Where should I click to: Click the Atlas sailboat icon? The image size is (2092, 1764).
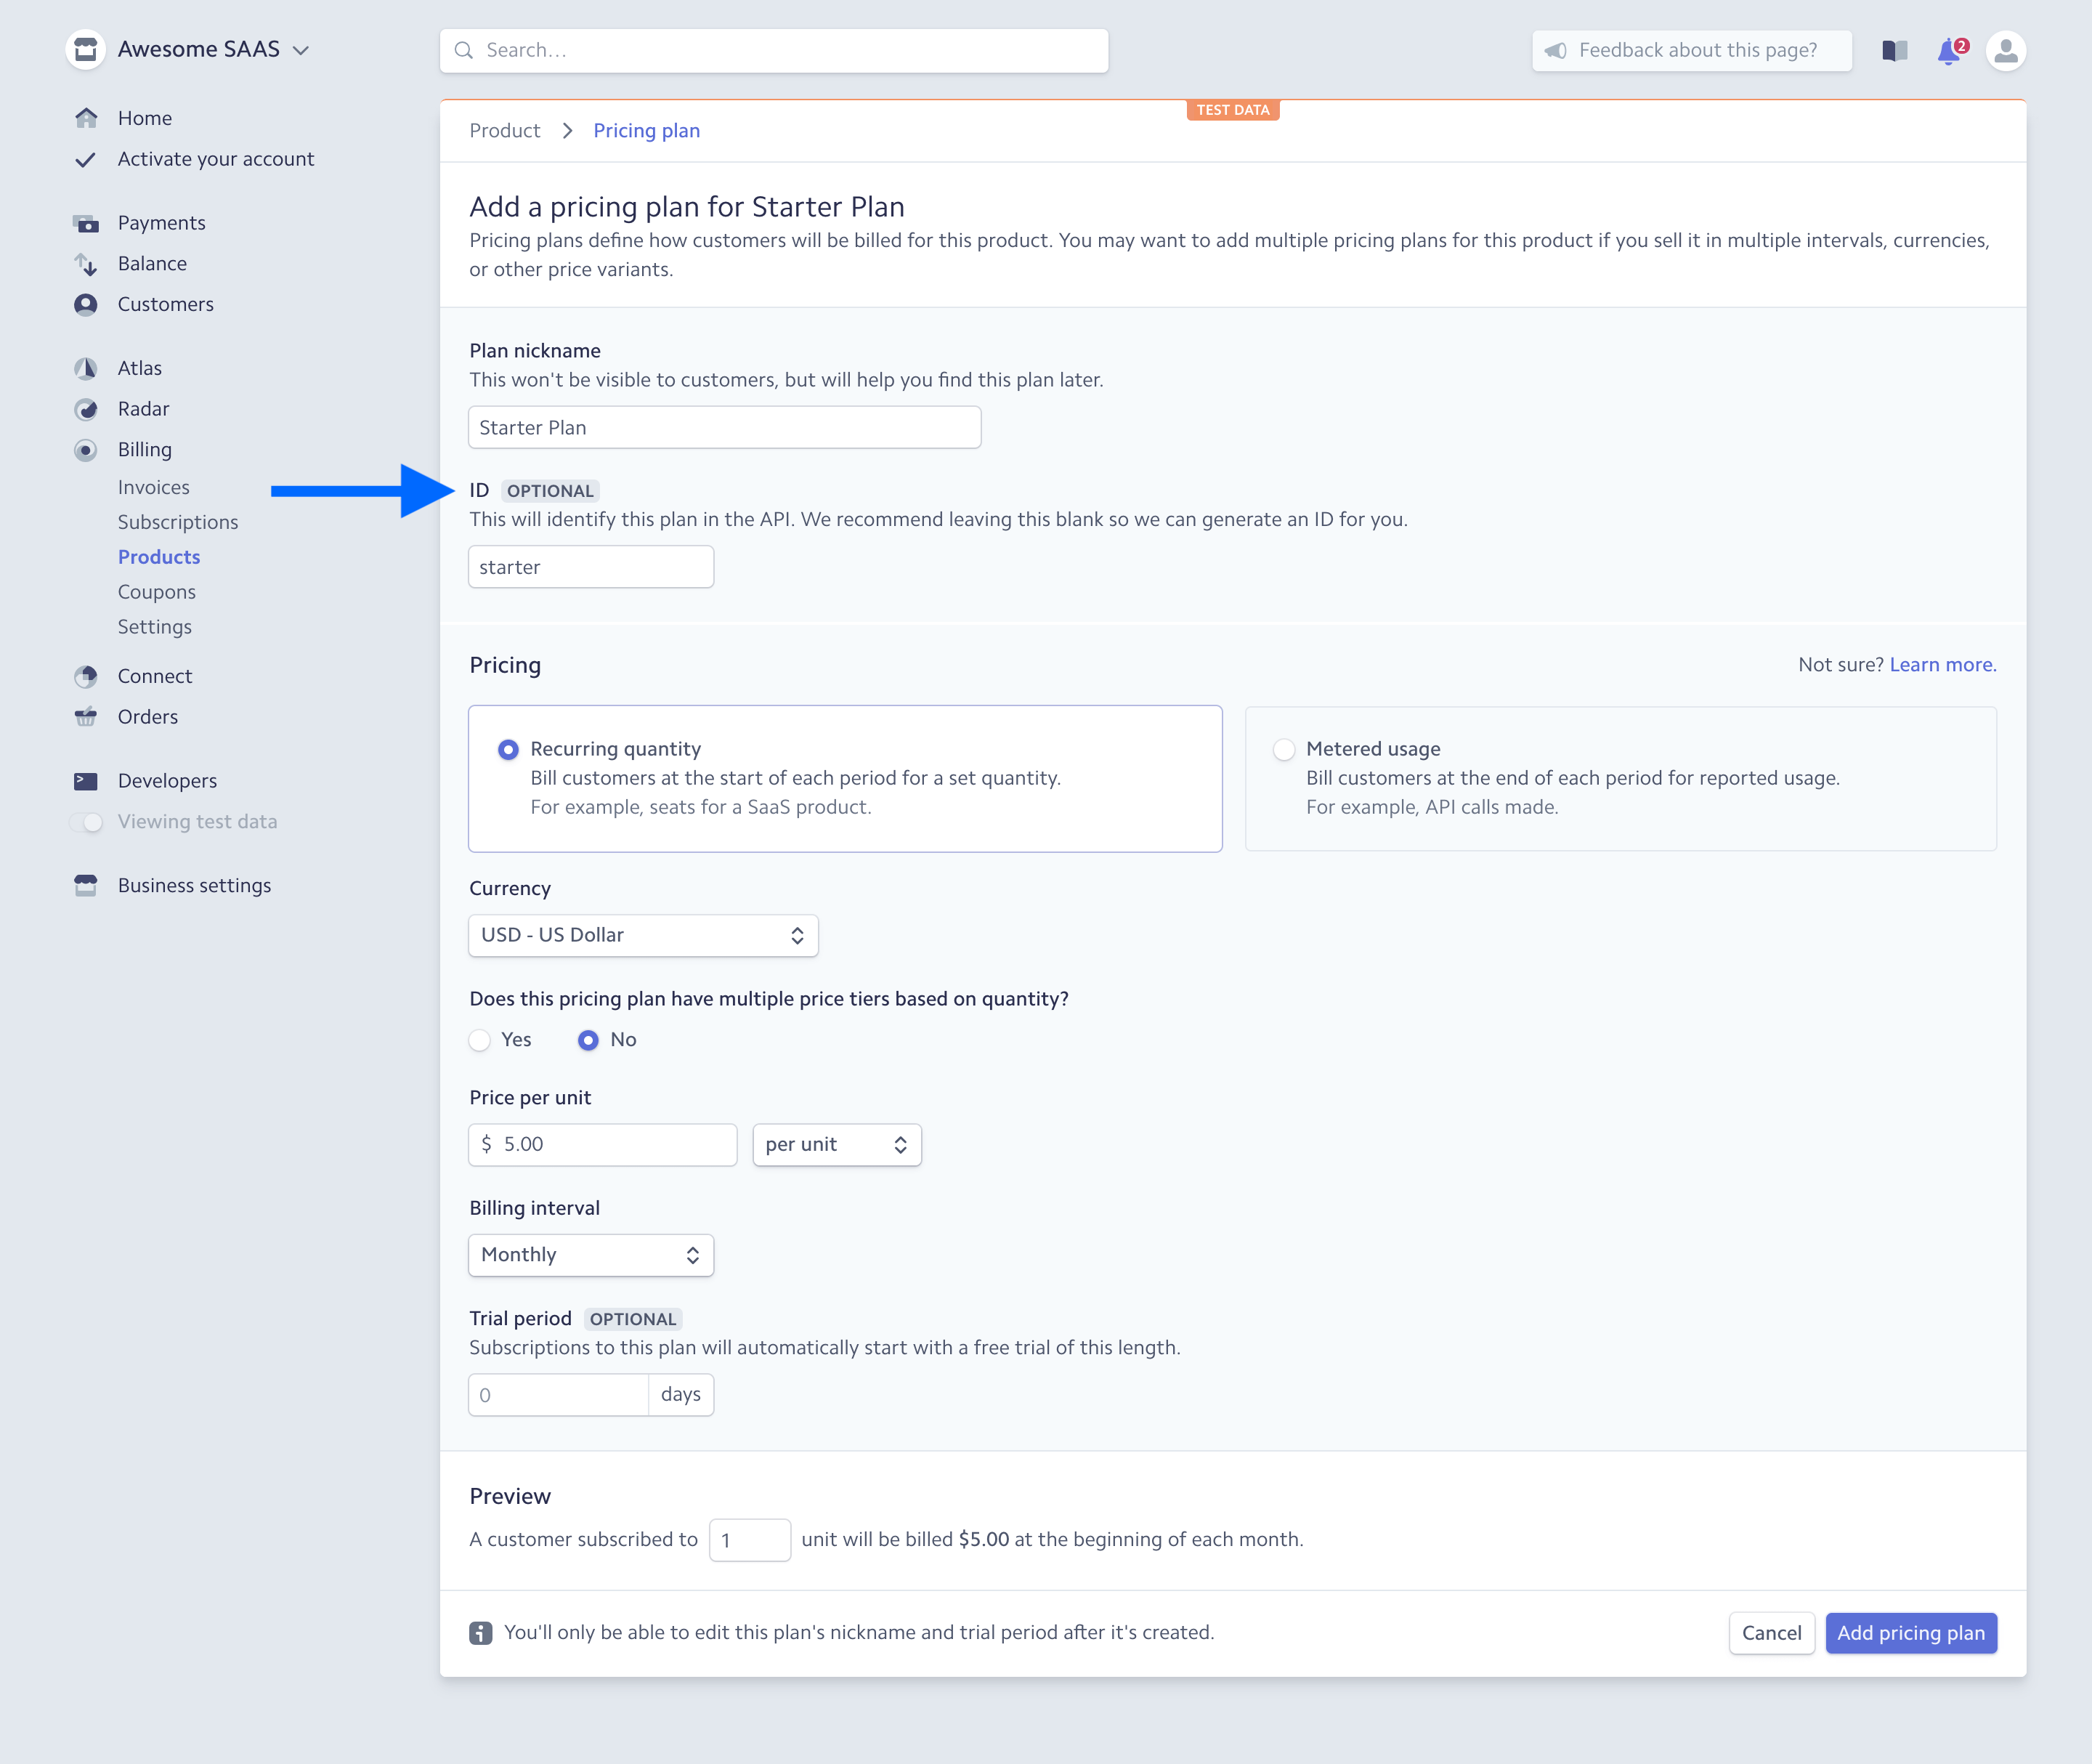pyautogui.click(x=86, y=368)
